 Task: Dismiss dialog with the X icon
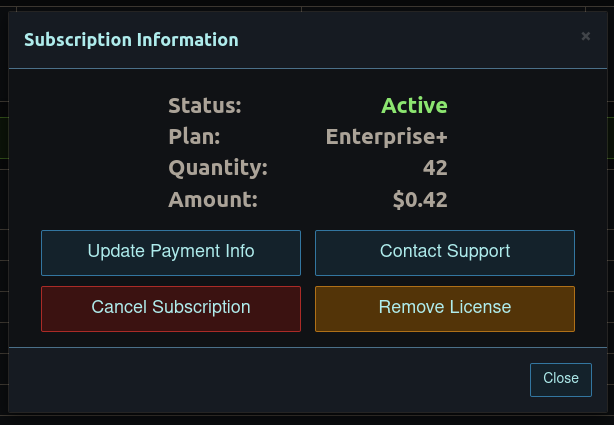(x=586, y=36)
